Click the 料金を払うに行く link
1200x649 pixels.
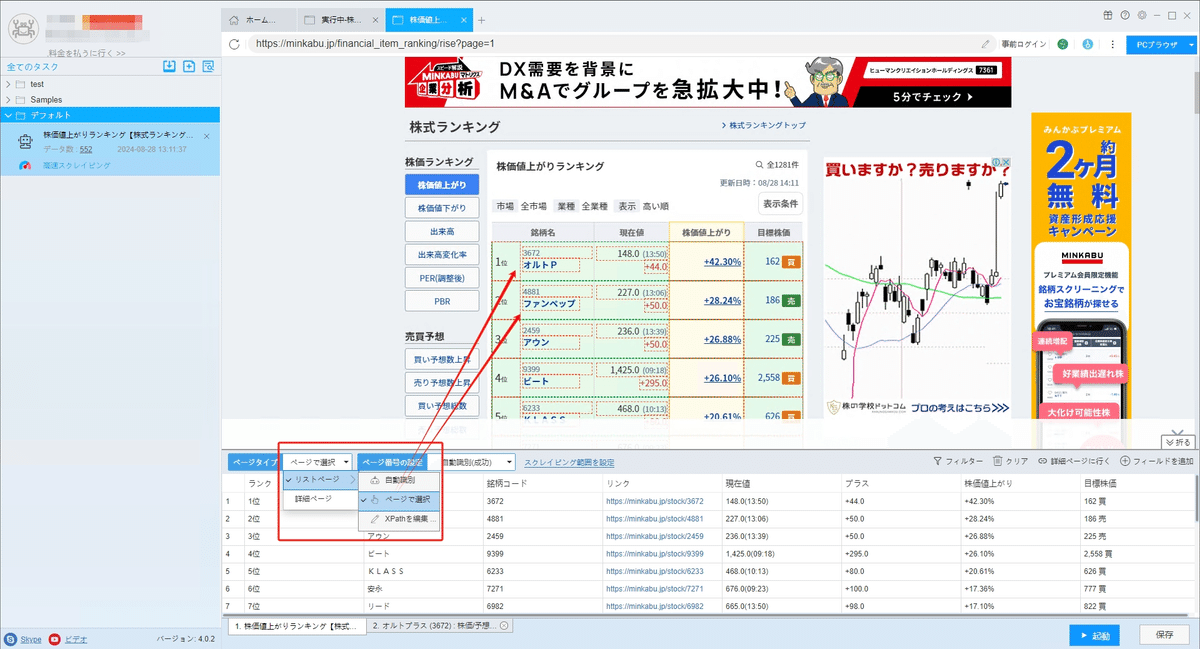click(x=87, y=53)
